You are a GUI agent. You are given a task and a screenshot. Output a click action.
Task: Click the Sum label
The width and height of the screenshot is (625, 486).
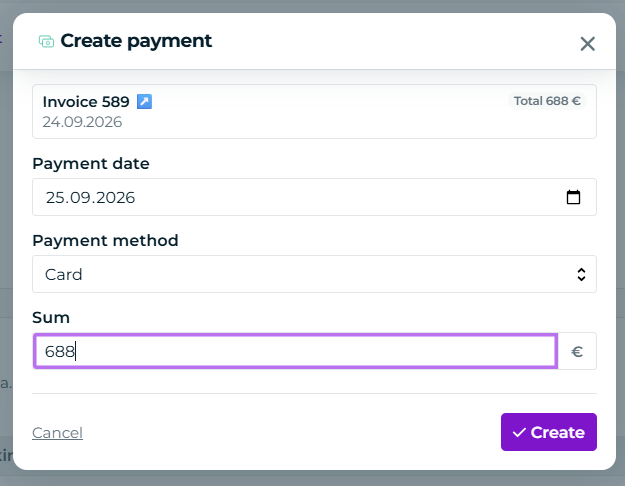[51, 318]
